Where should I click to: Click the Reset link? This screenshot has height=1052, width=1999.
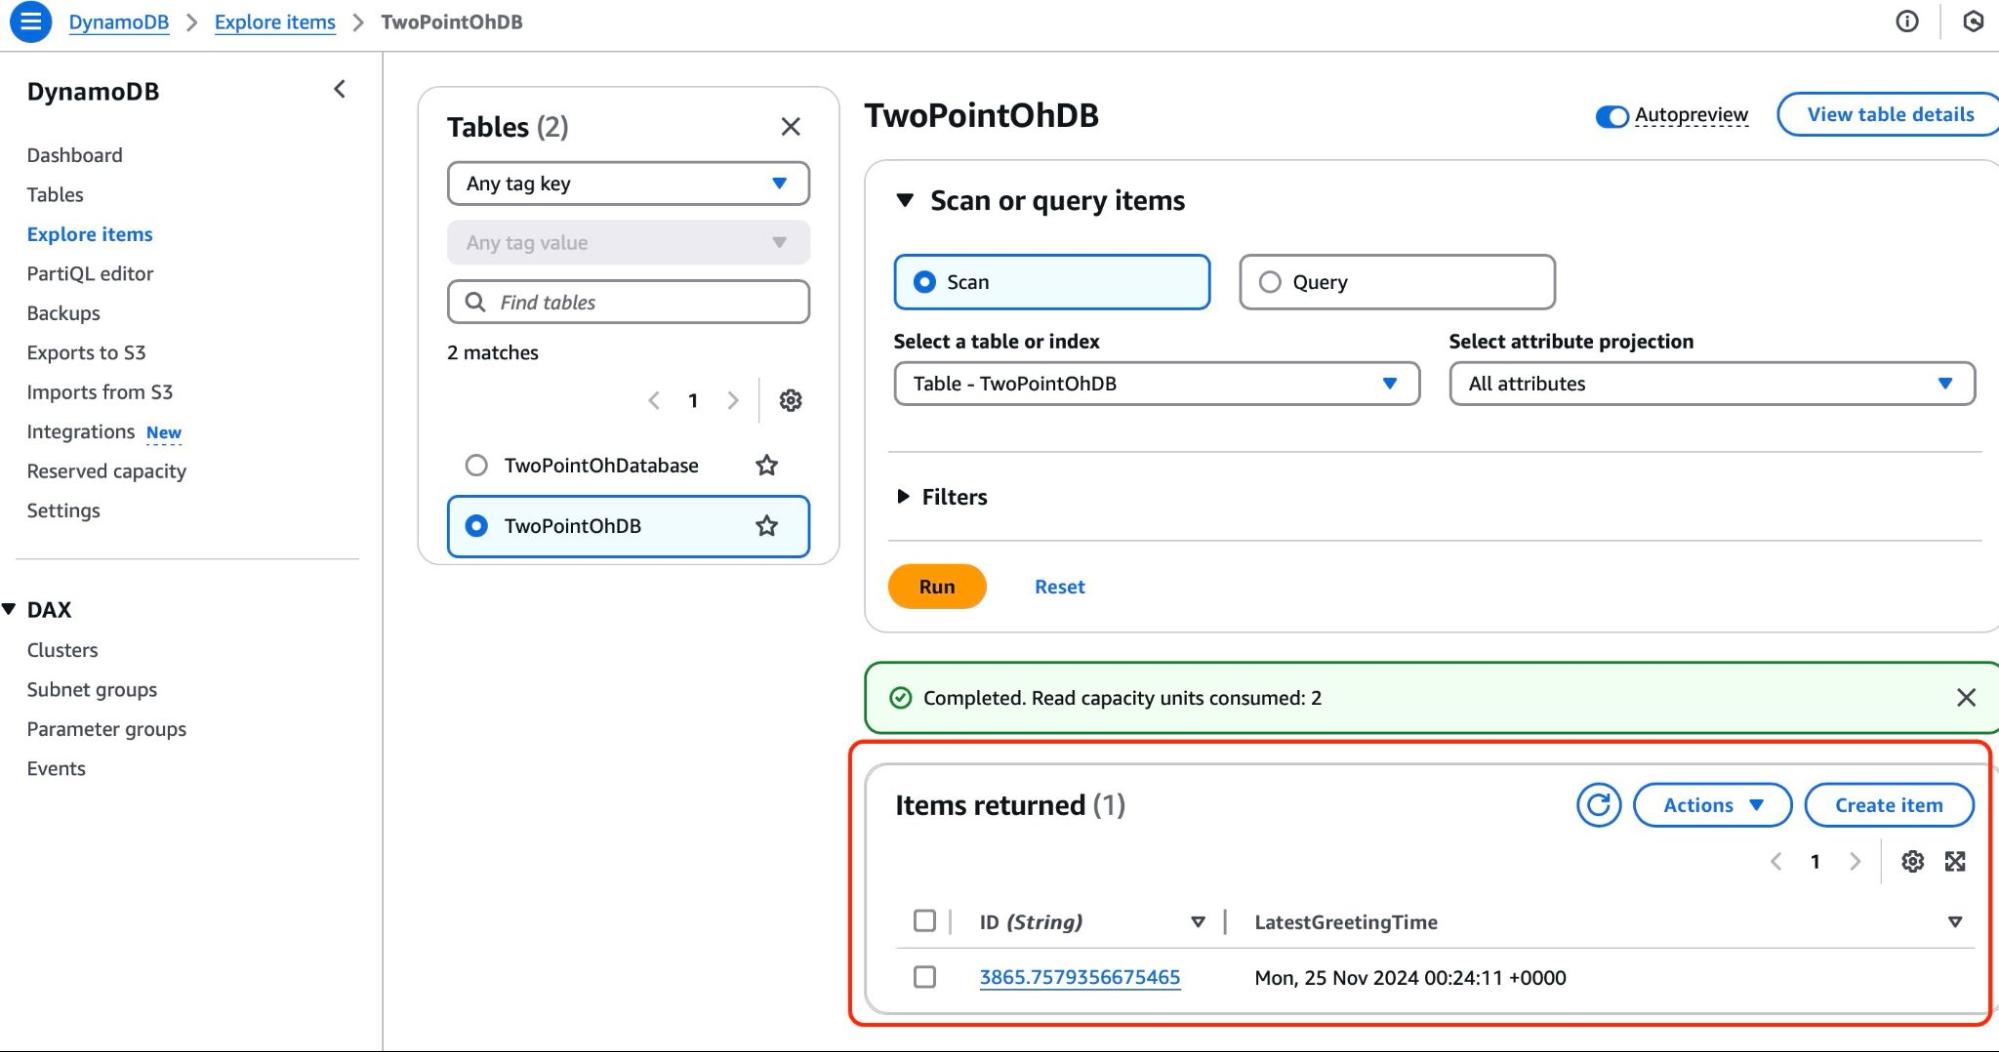point(1059,587)
